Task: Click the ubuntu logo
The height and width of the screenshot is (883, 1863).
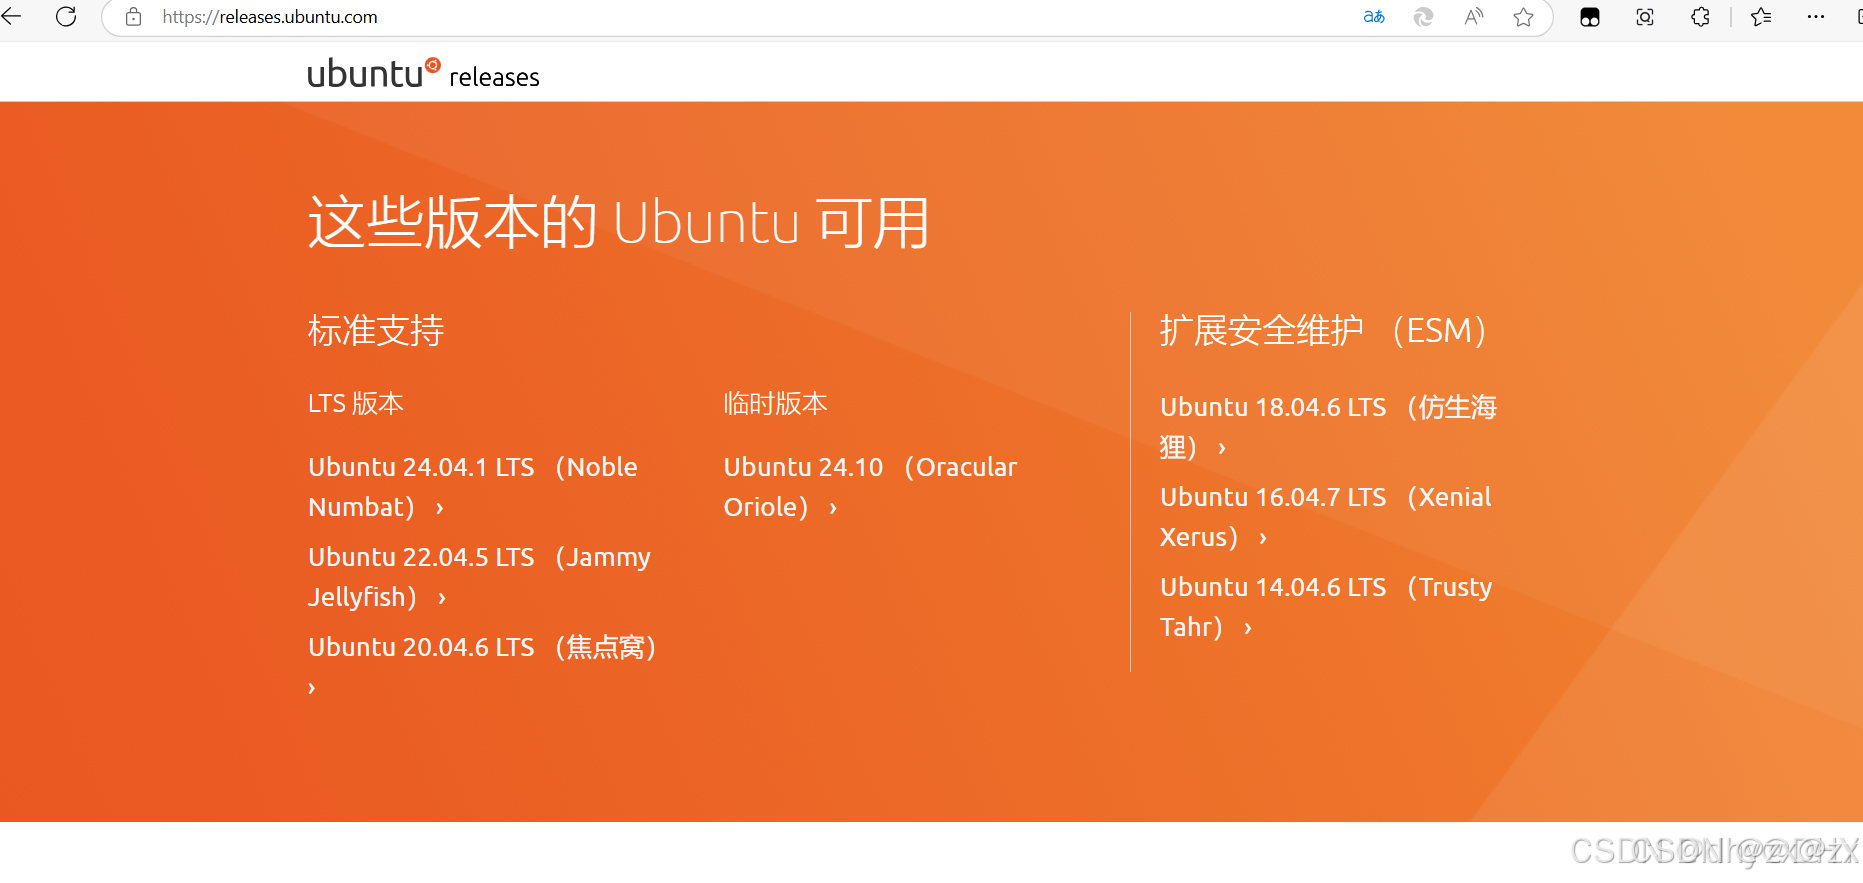Action: 374,73
